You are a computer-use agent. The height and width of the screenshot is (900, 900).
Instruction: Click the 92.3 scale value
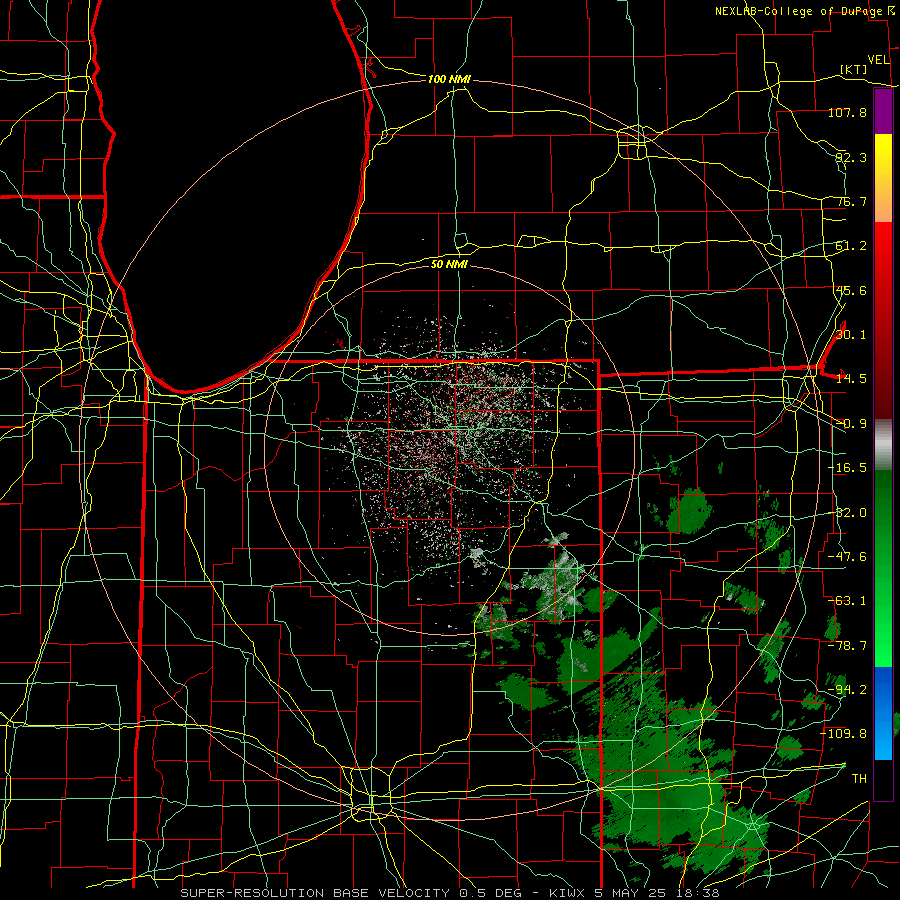[851, 157]
